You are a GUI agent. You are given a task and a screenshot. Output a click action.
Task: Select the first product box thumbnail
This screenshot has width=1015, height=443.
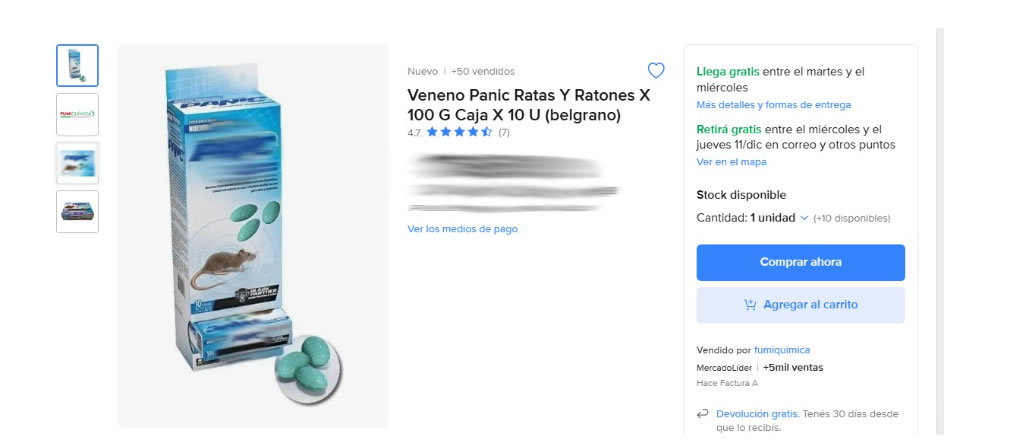tap(77, 66)
